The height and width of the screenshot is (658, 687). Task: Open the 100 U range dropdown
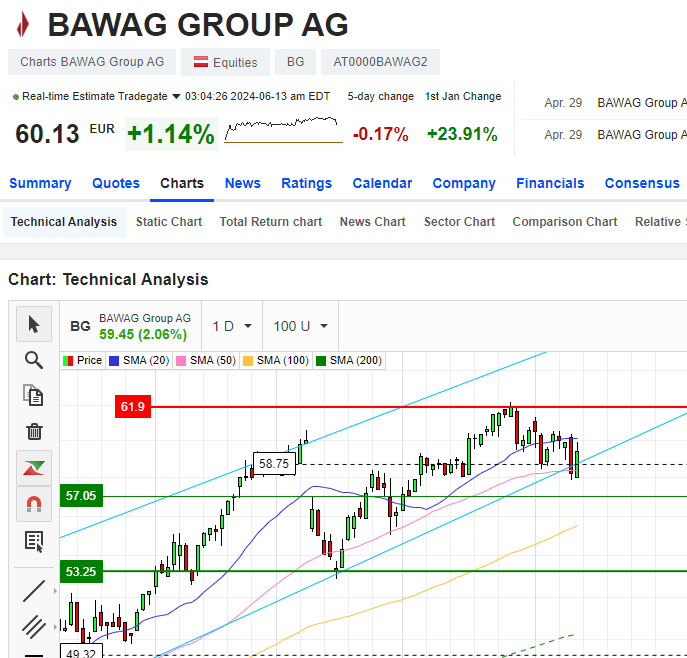300,326
